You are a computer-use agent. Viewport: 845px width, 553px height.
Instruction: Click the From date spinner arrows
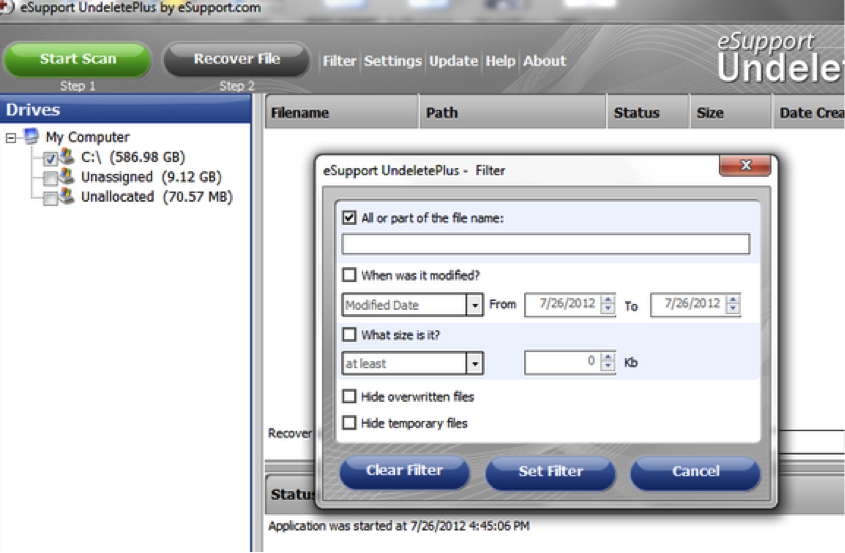click(x=608, y=305)
